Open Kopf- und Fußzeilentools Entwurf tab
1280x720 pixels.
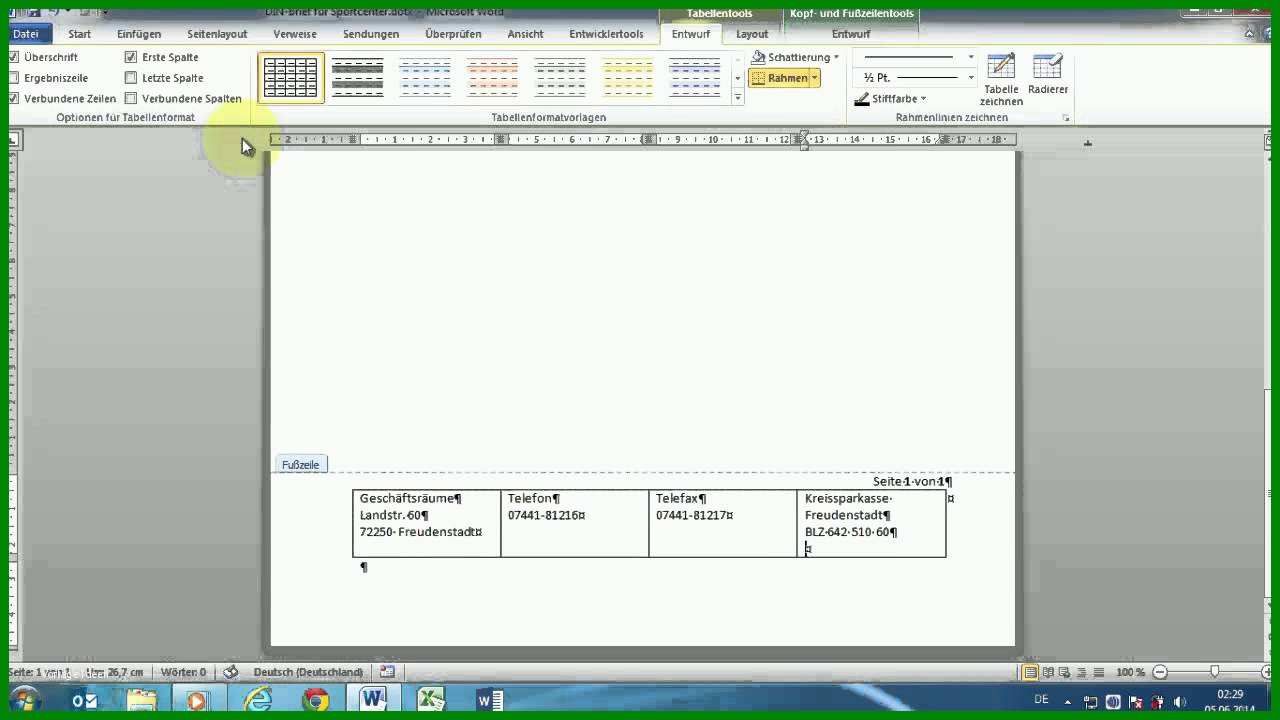pyautogui.click(x=851, y=34)
